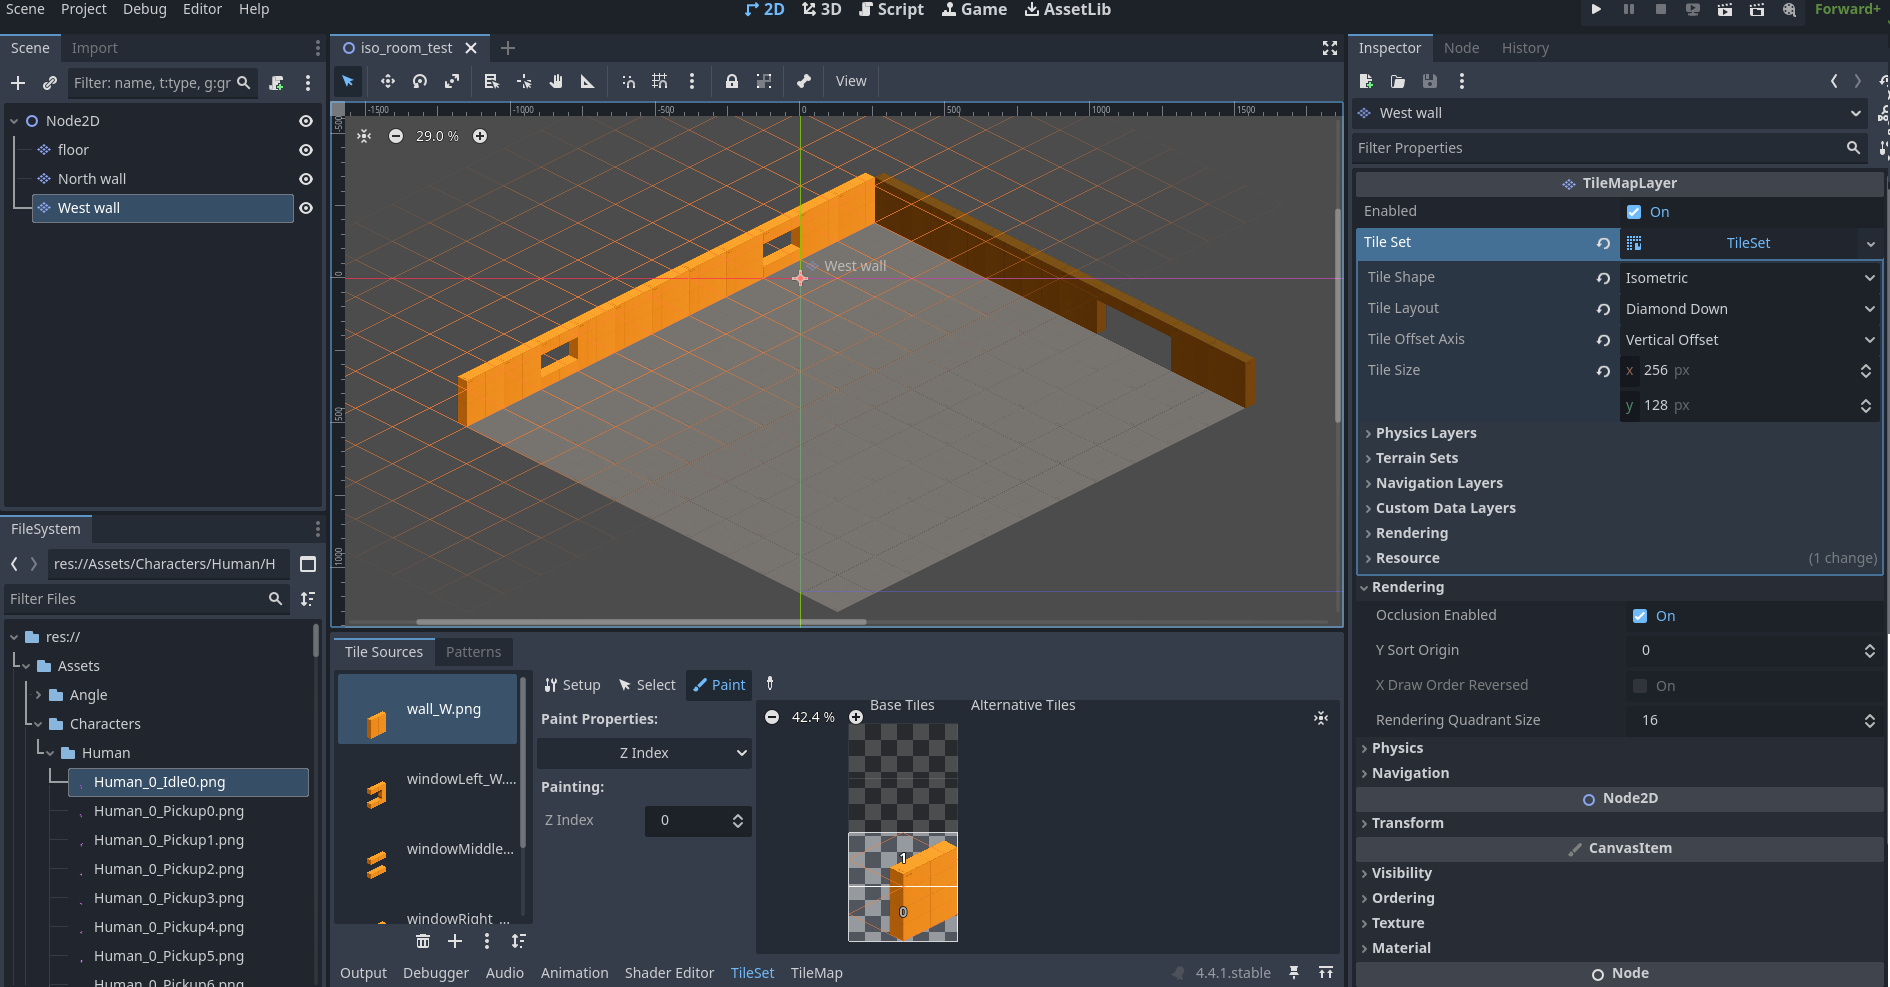Select the Rotate Mode tool
1890x987 pixels.
[420, 81]
